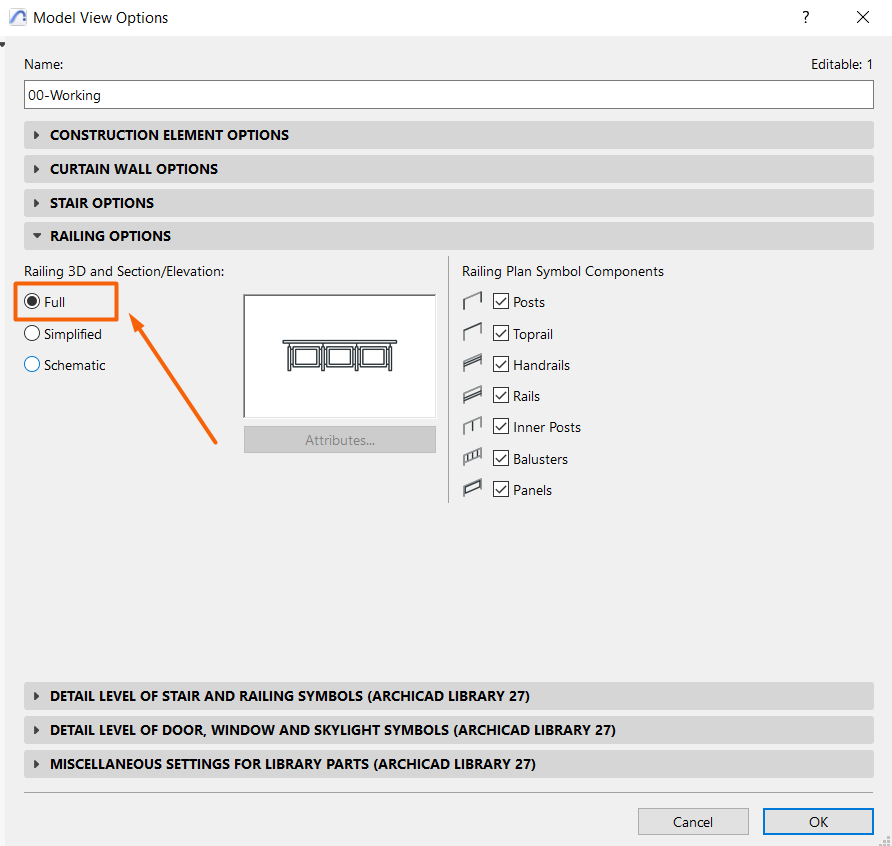892x846 pixels.
Task: Click the Balusters symbol icon
Action: (x=473, y=459)
